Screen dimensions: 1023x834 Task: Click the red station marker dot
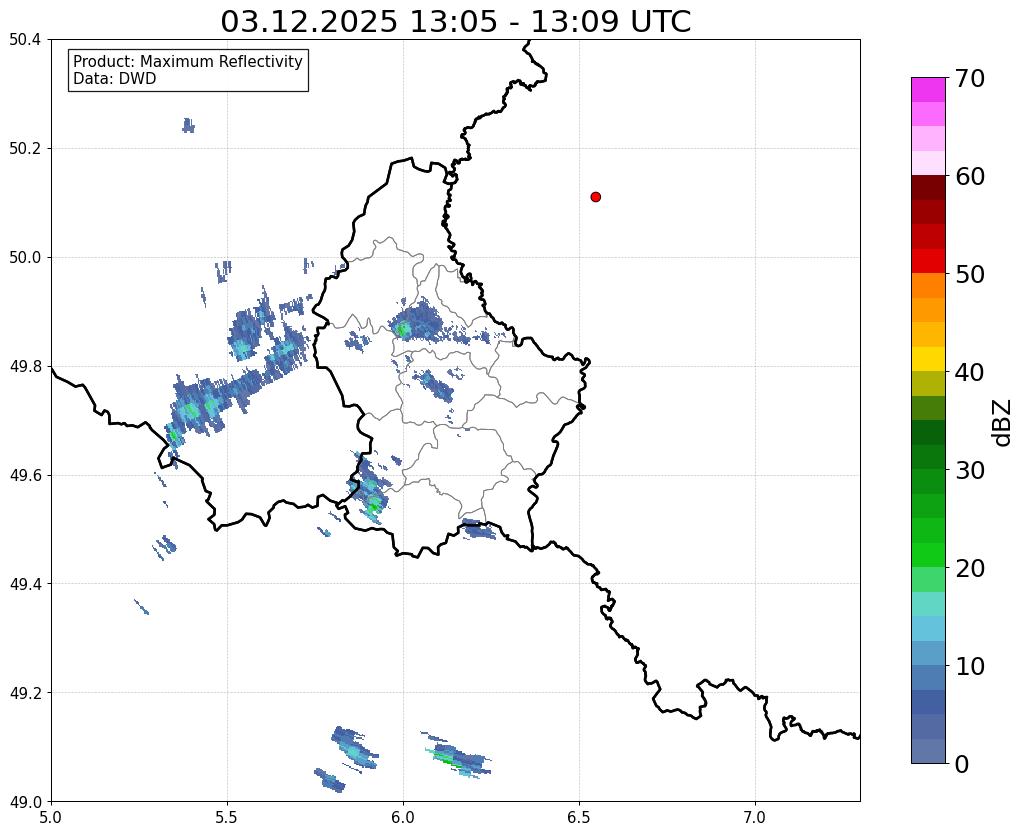pos(595,197)
